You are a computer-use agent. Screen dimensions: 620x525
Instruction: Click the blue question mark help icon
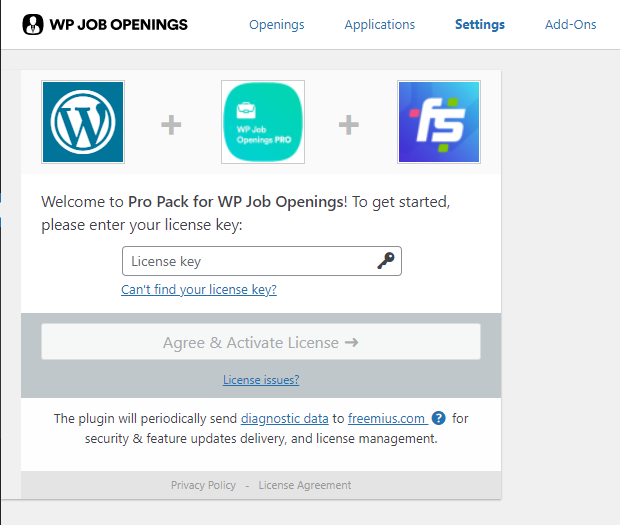[x=439, y=418]
